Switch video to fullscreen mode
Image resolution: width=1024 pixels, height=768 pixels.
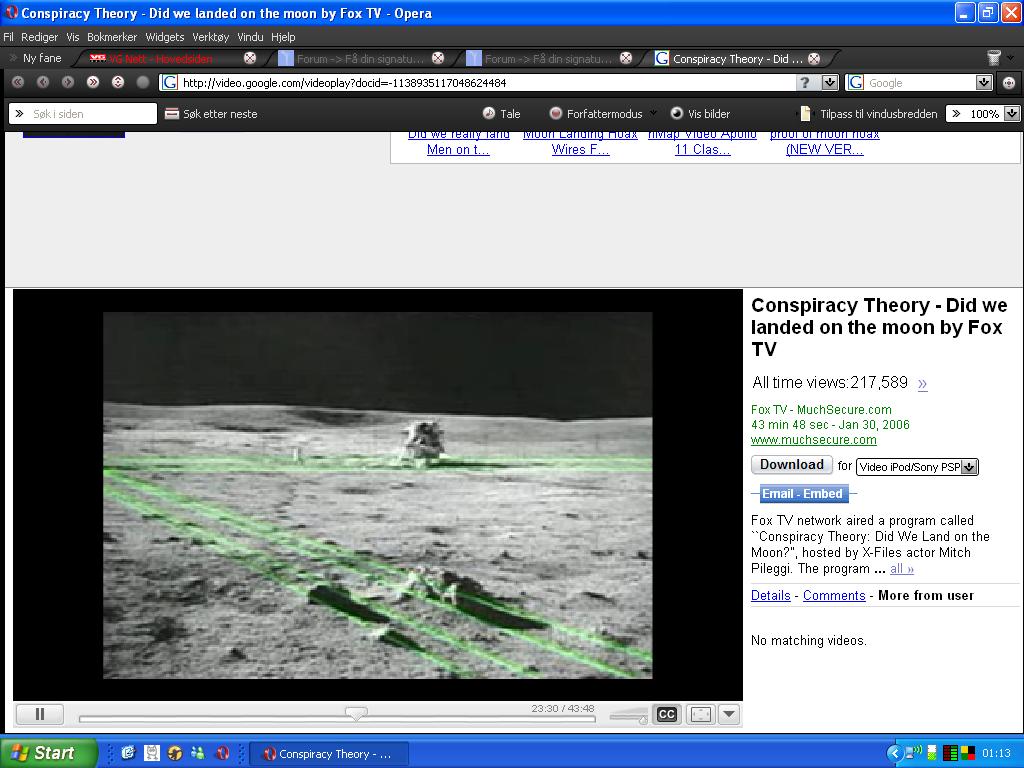pyautogui.click(x=701, y=714)
